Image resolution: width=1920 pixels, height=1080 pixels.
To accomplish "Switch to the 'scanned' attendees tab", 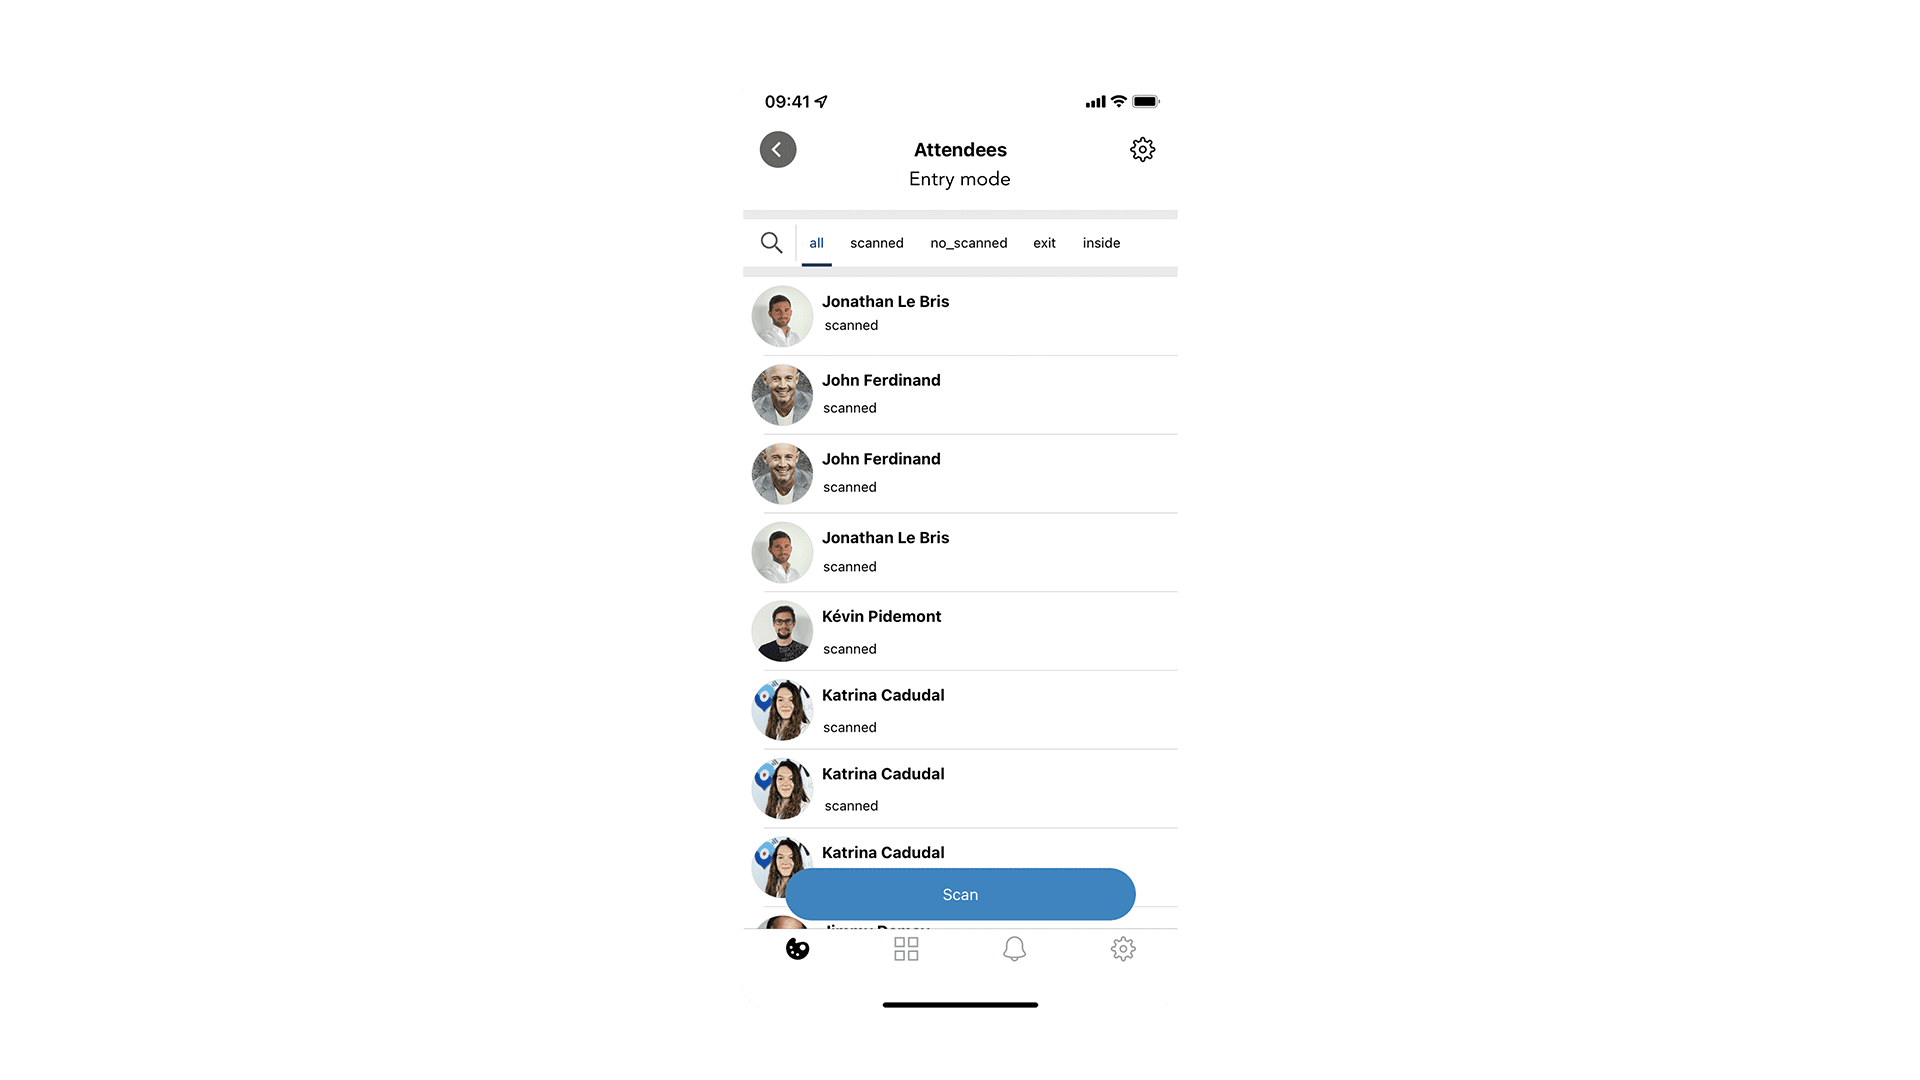I will pos(876,243).
